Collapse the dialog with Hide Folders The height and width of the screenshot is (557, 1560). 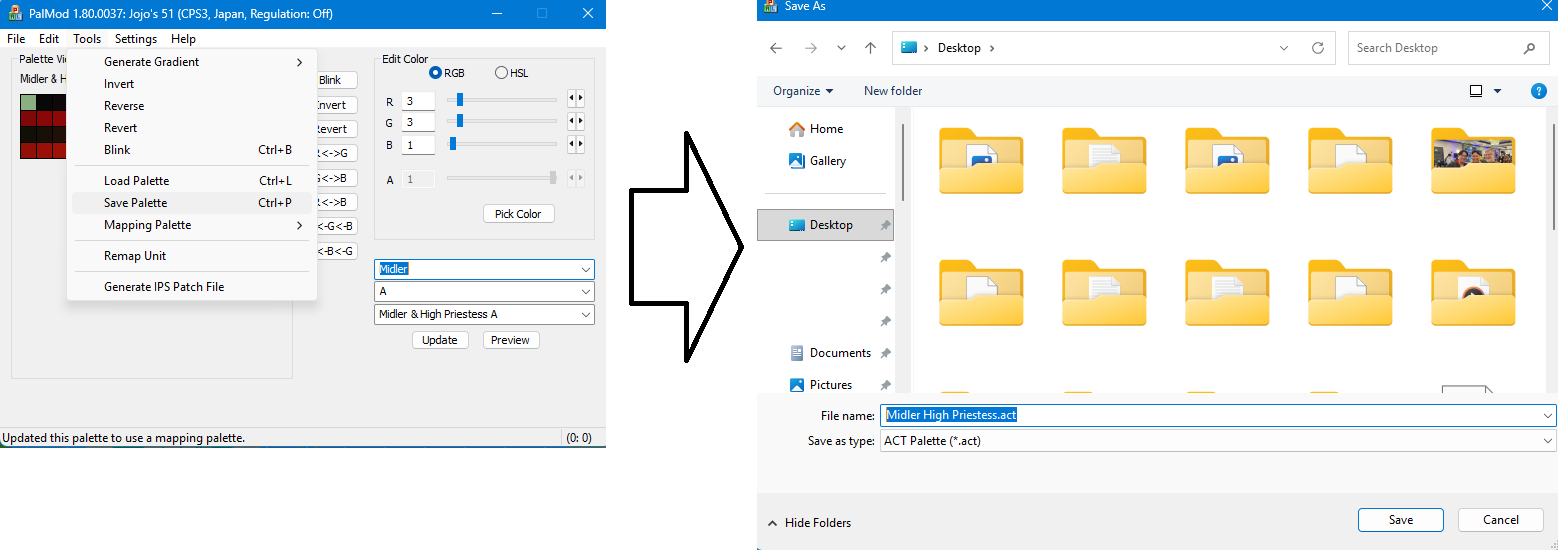pyautogui.click(x=809, y=522)
